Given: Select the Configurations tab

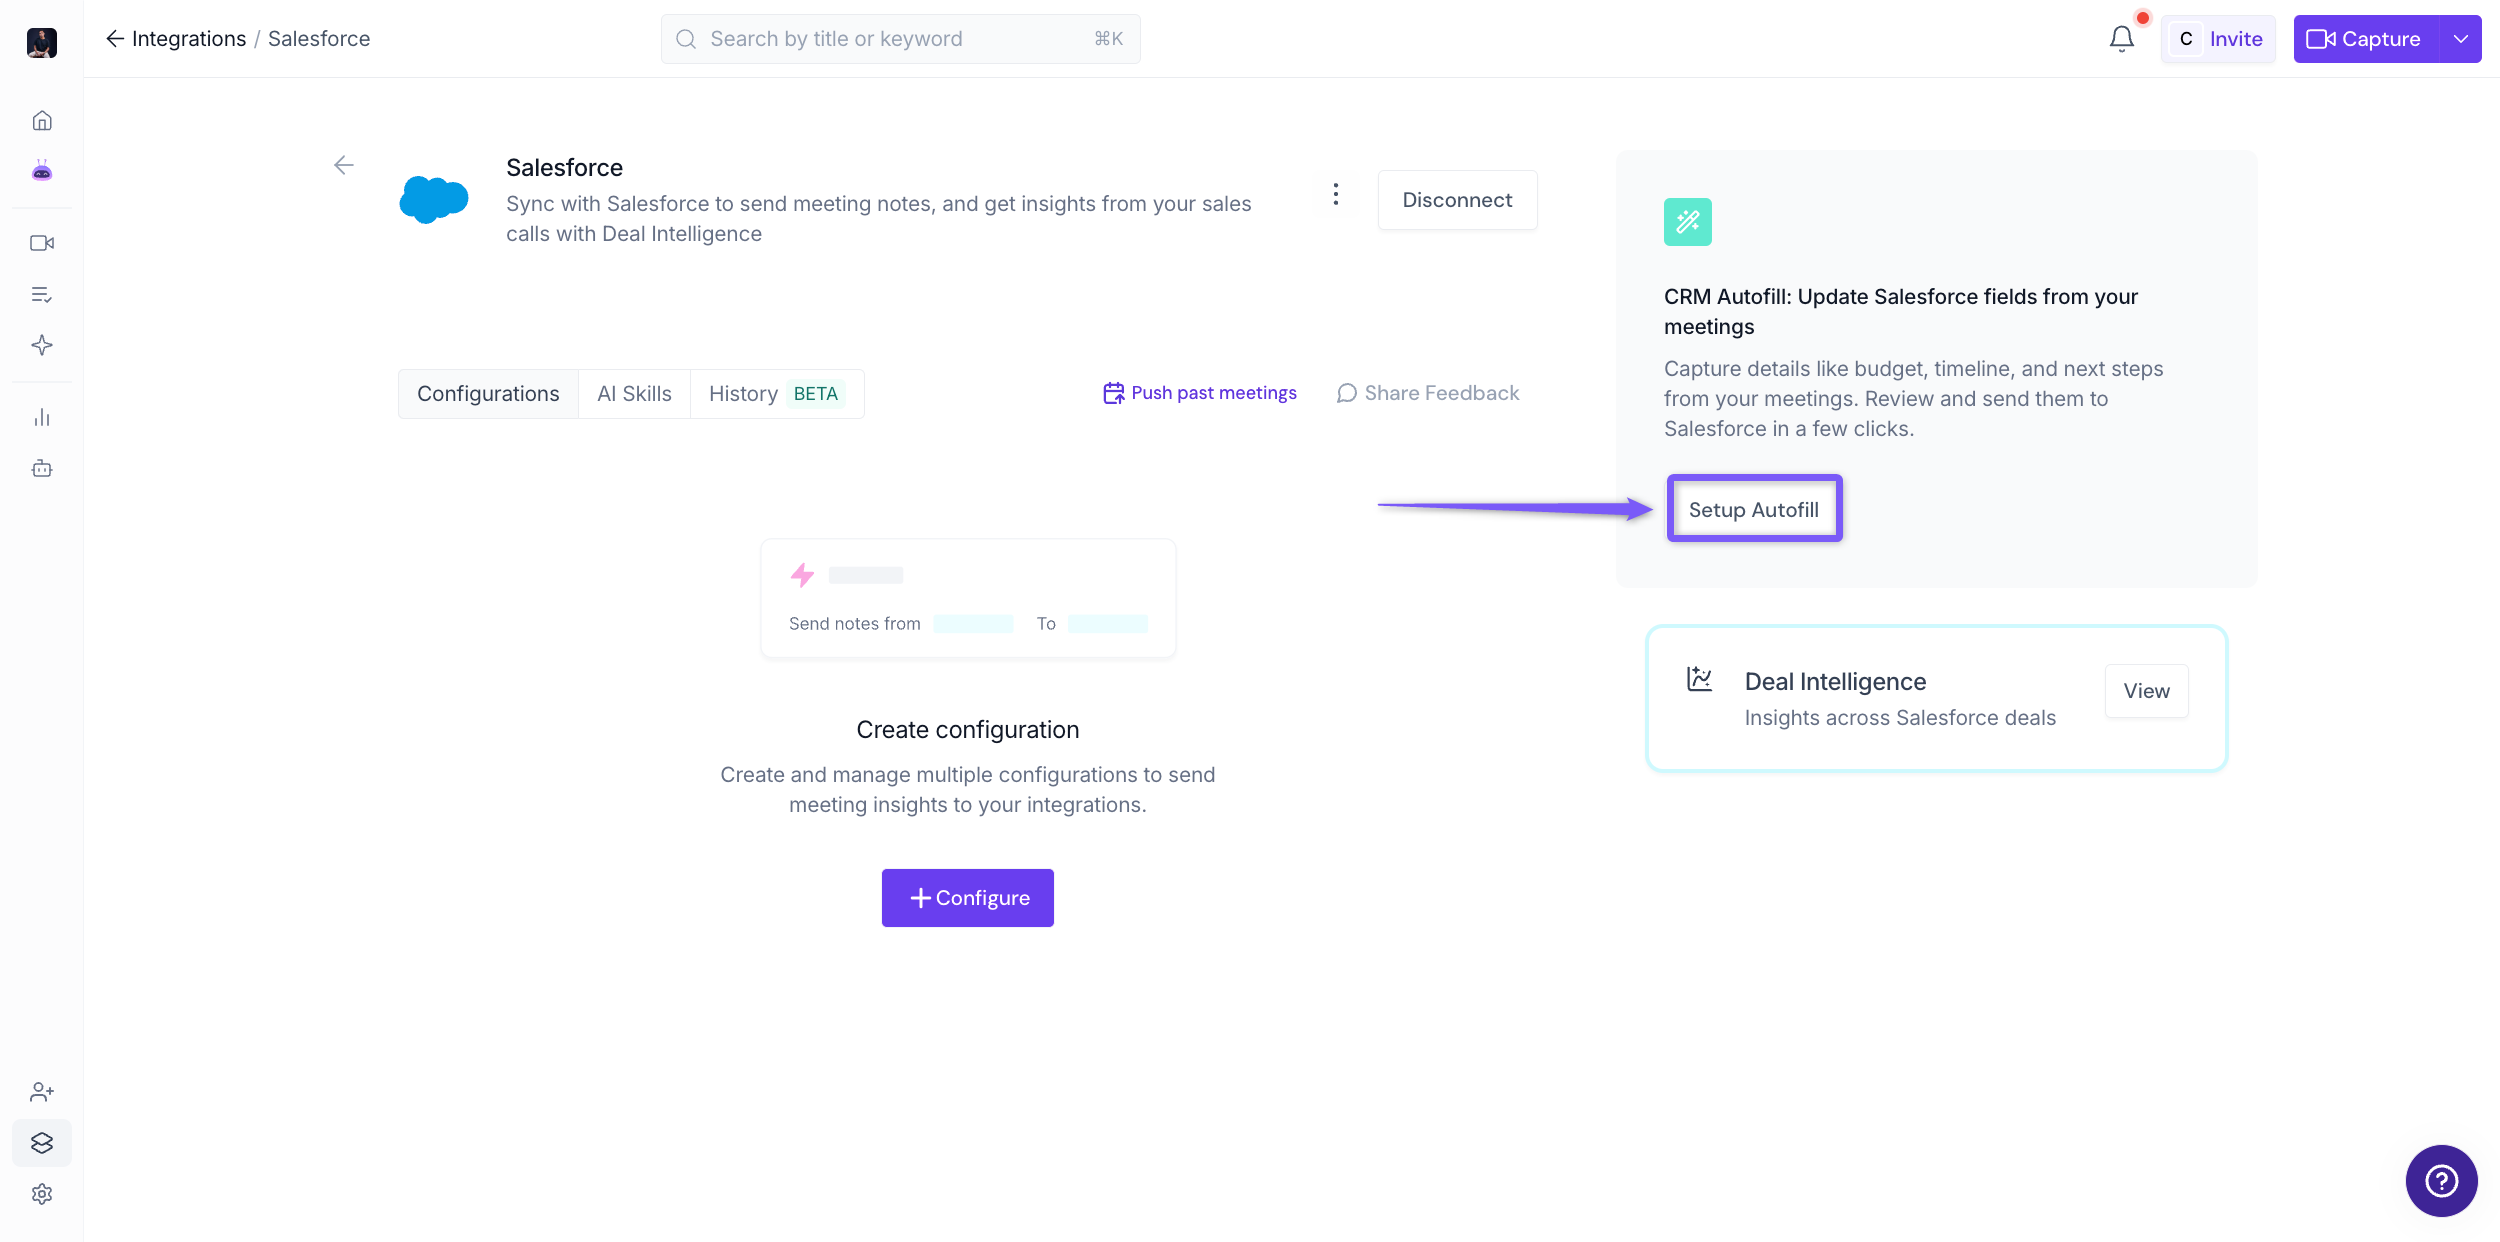Looking at the screenshot, I should tap(488, 394).
